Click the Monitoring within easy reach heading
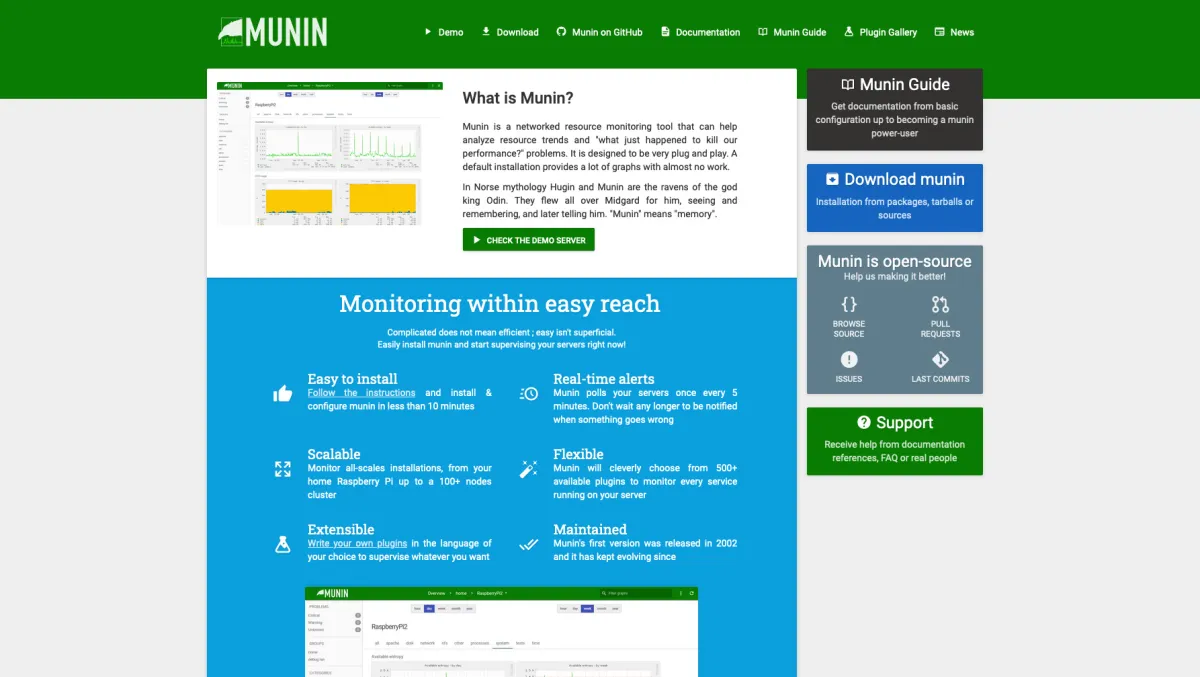Viewport: 1200px width, 677px height. click(500, 304)
